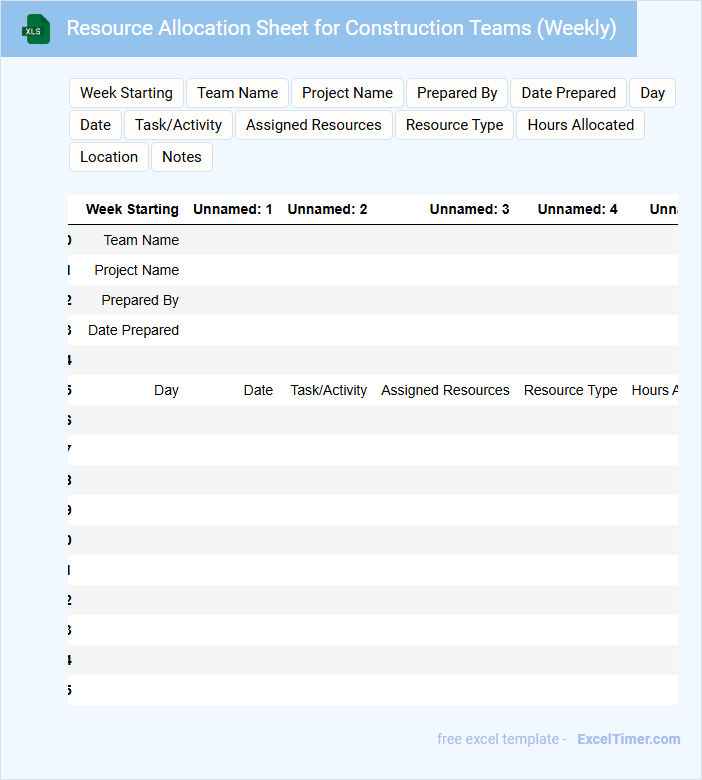Choose the Resource Type tag
702x780 pixels.
(454, 125)
